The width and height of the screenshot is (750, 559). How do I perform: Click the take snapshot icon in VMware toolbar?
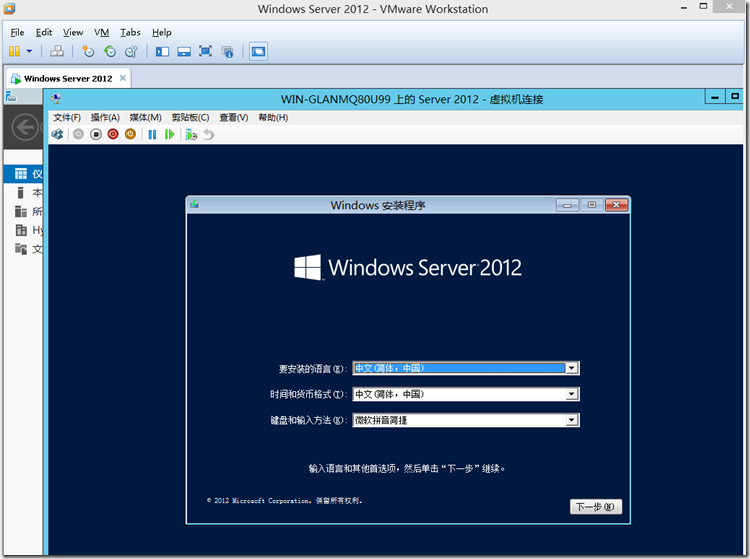[x=88, y=51]
